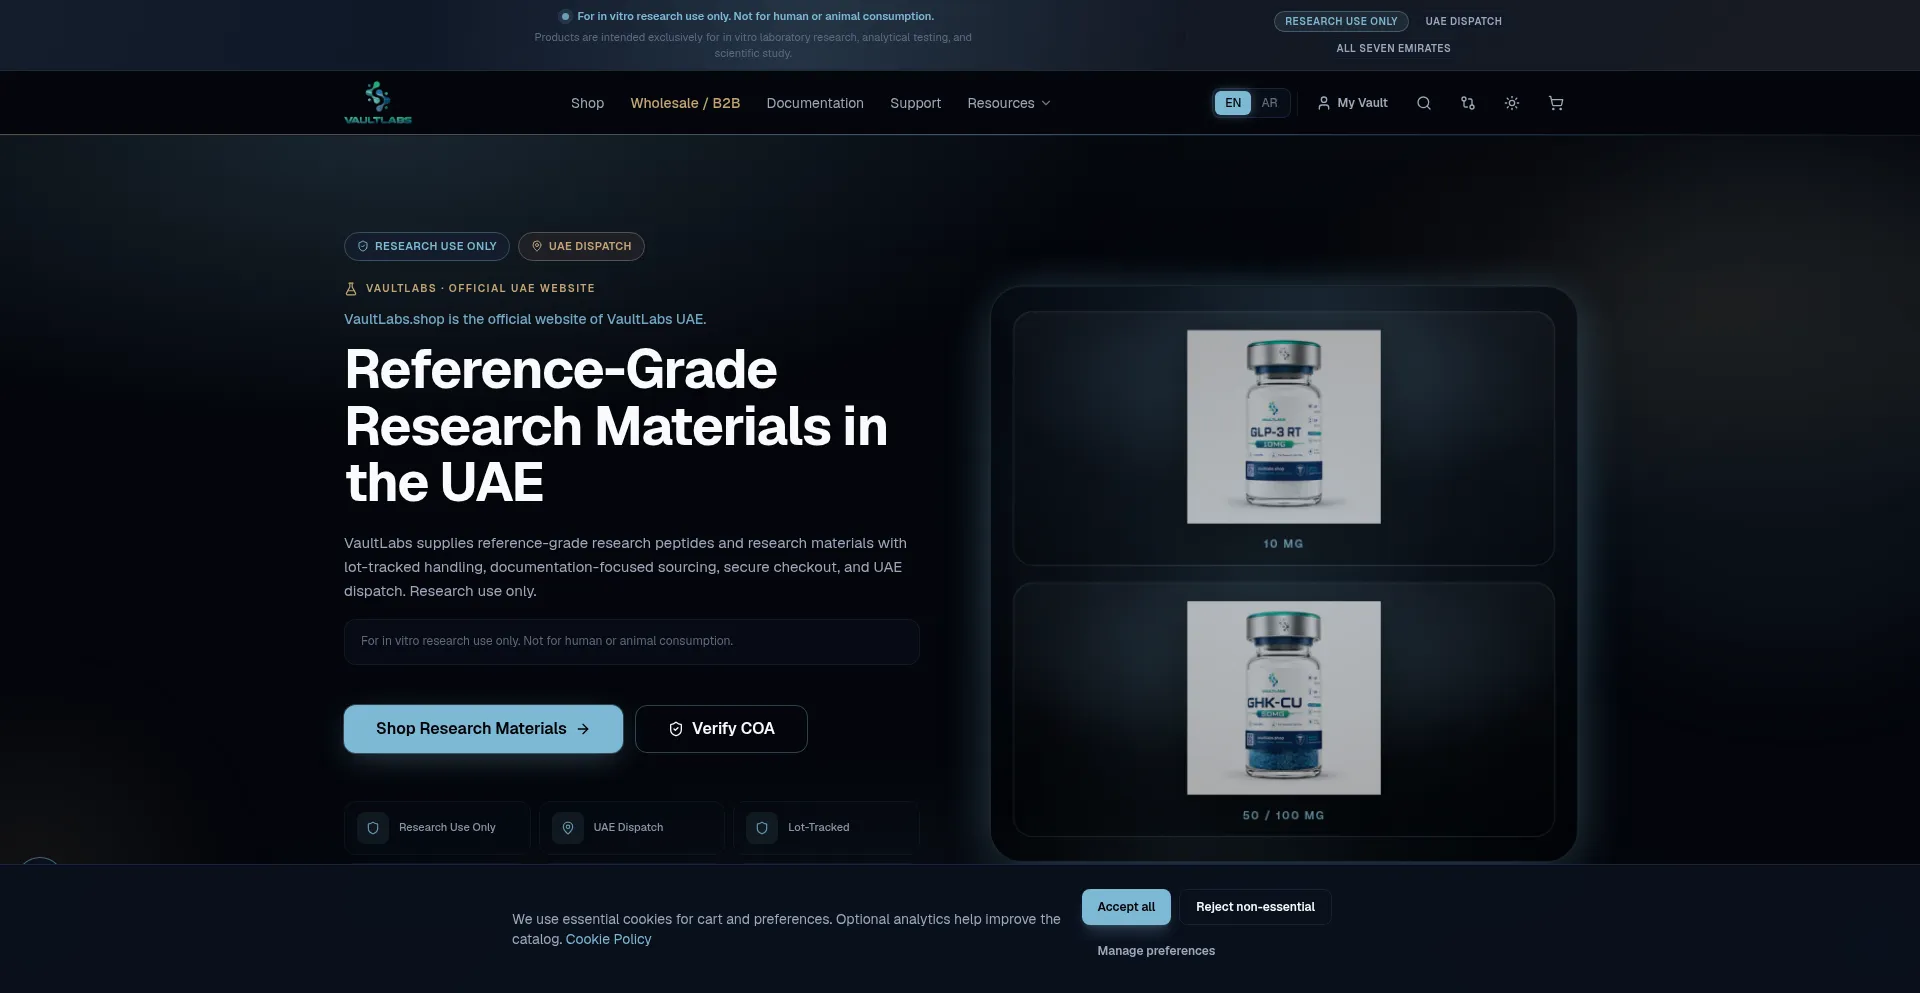Viewport: 1920px width, 993px height.
Task: Click the pin icon in UAE DISPATCH badge
Action: coord(537,246)
